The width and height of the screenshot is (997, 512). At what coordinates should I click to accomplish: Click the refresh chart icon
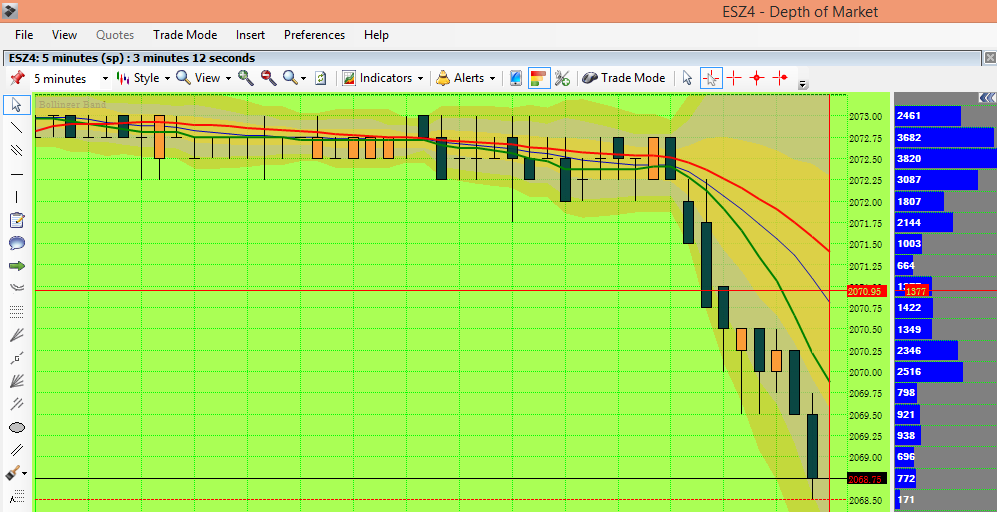321,78
